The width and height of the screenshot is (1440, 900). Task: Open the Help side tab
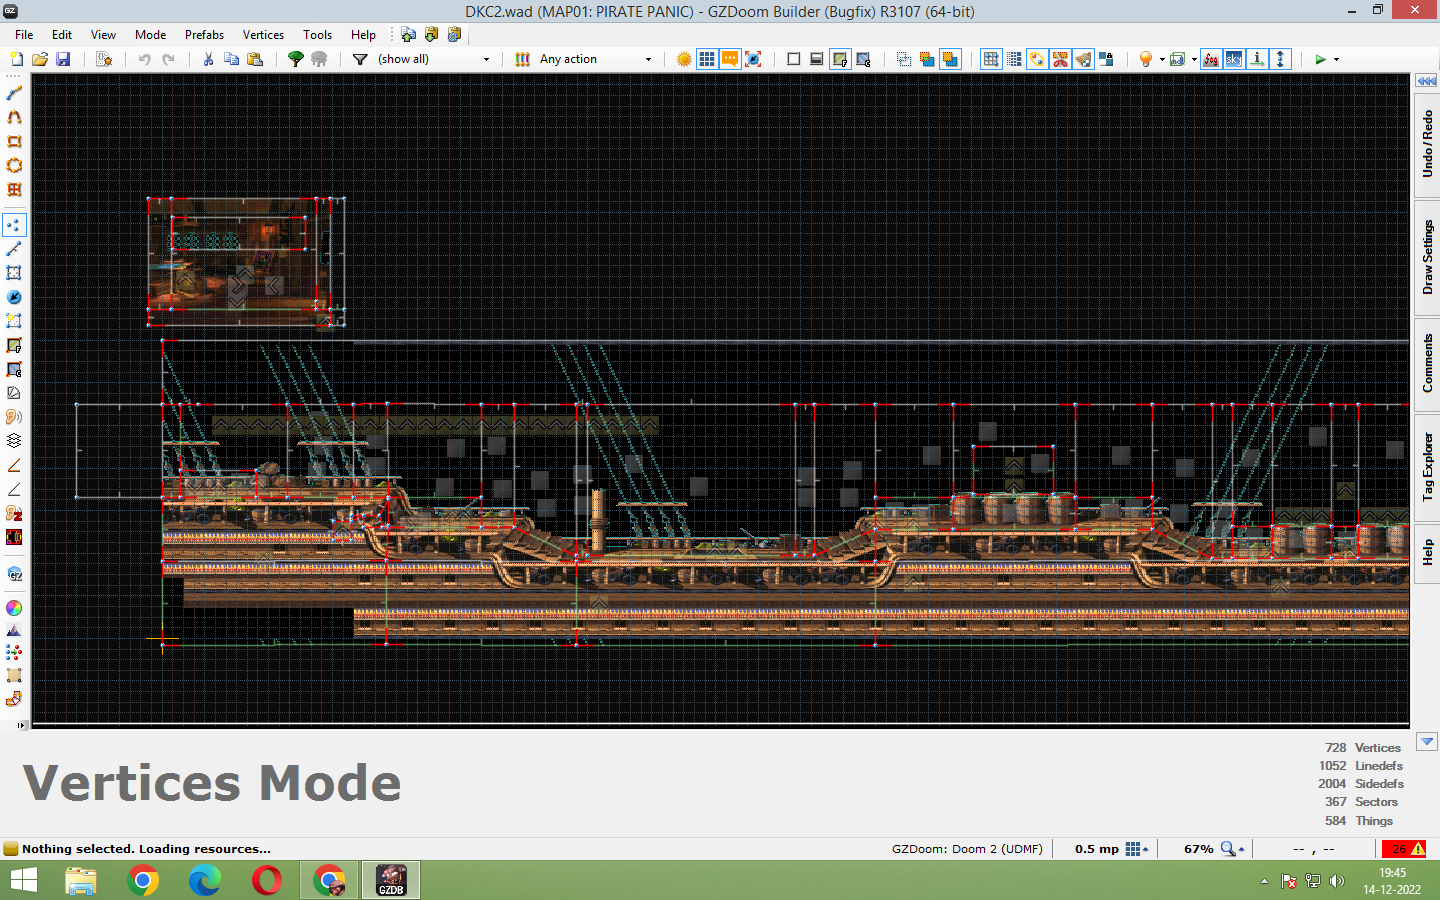tap(1427, 552)
